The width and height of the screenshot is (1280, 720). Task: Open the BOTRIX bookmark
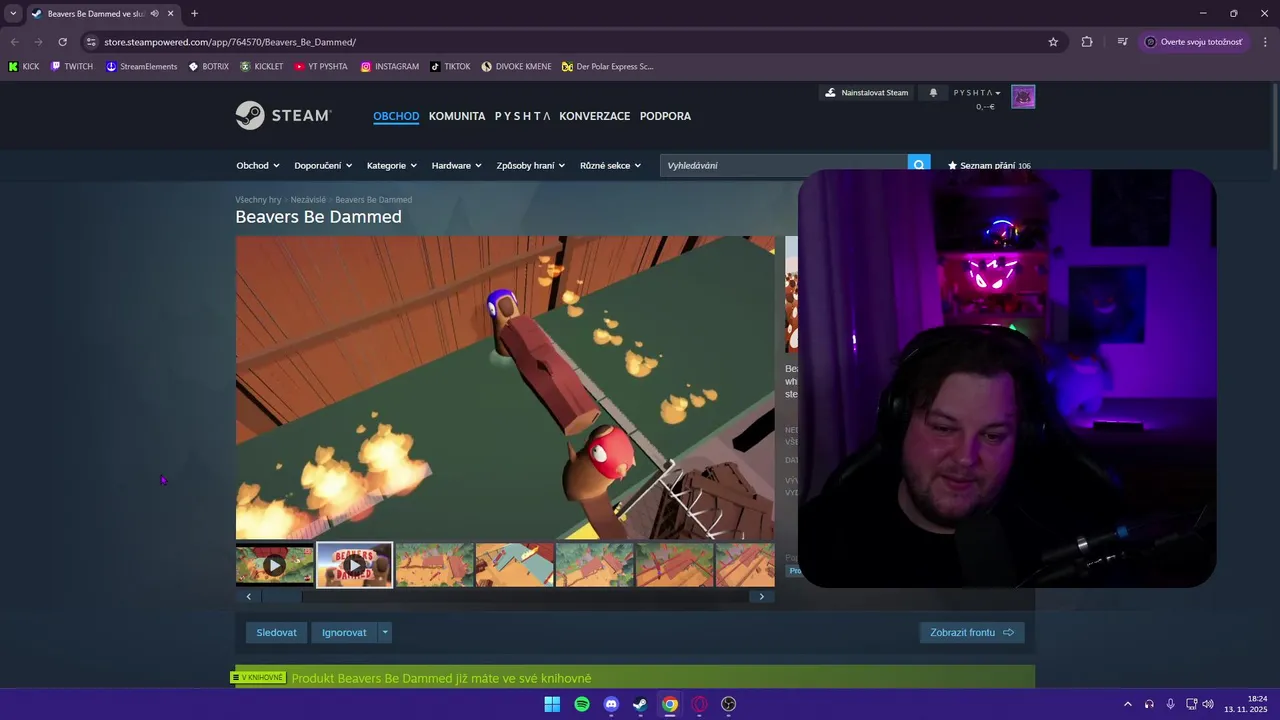click(208, 67)
